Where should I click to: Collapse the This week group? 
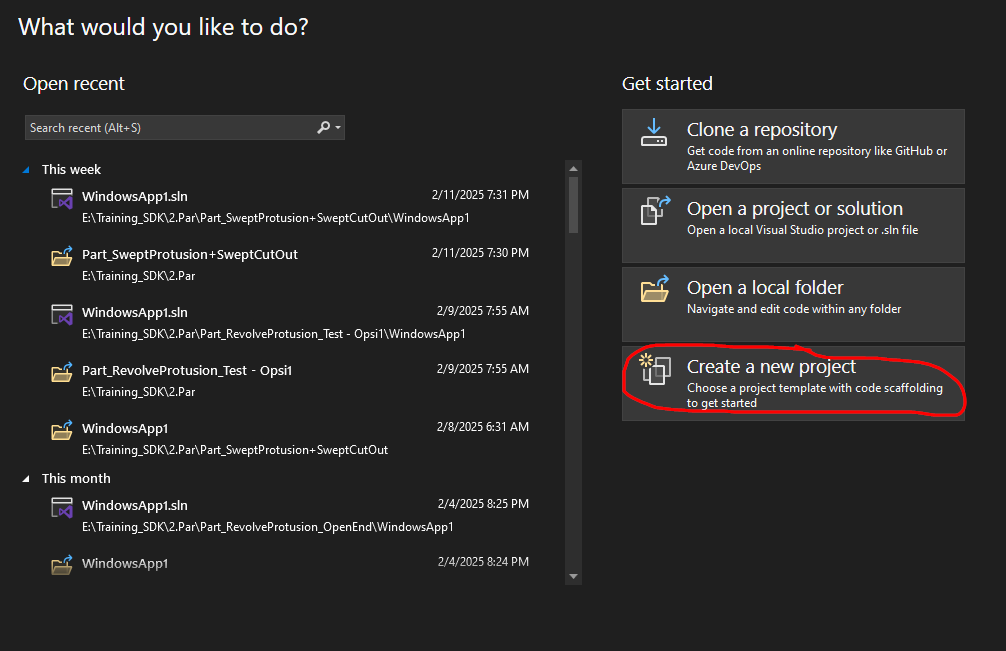[27, 170]
